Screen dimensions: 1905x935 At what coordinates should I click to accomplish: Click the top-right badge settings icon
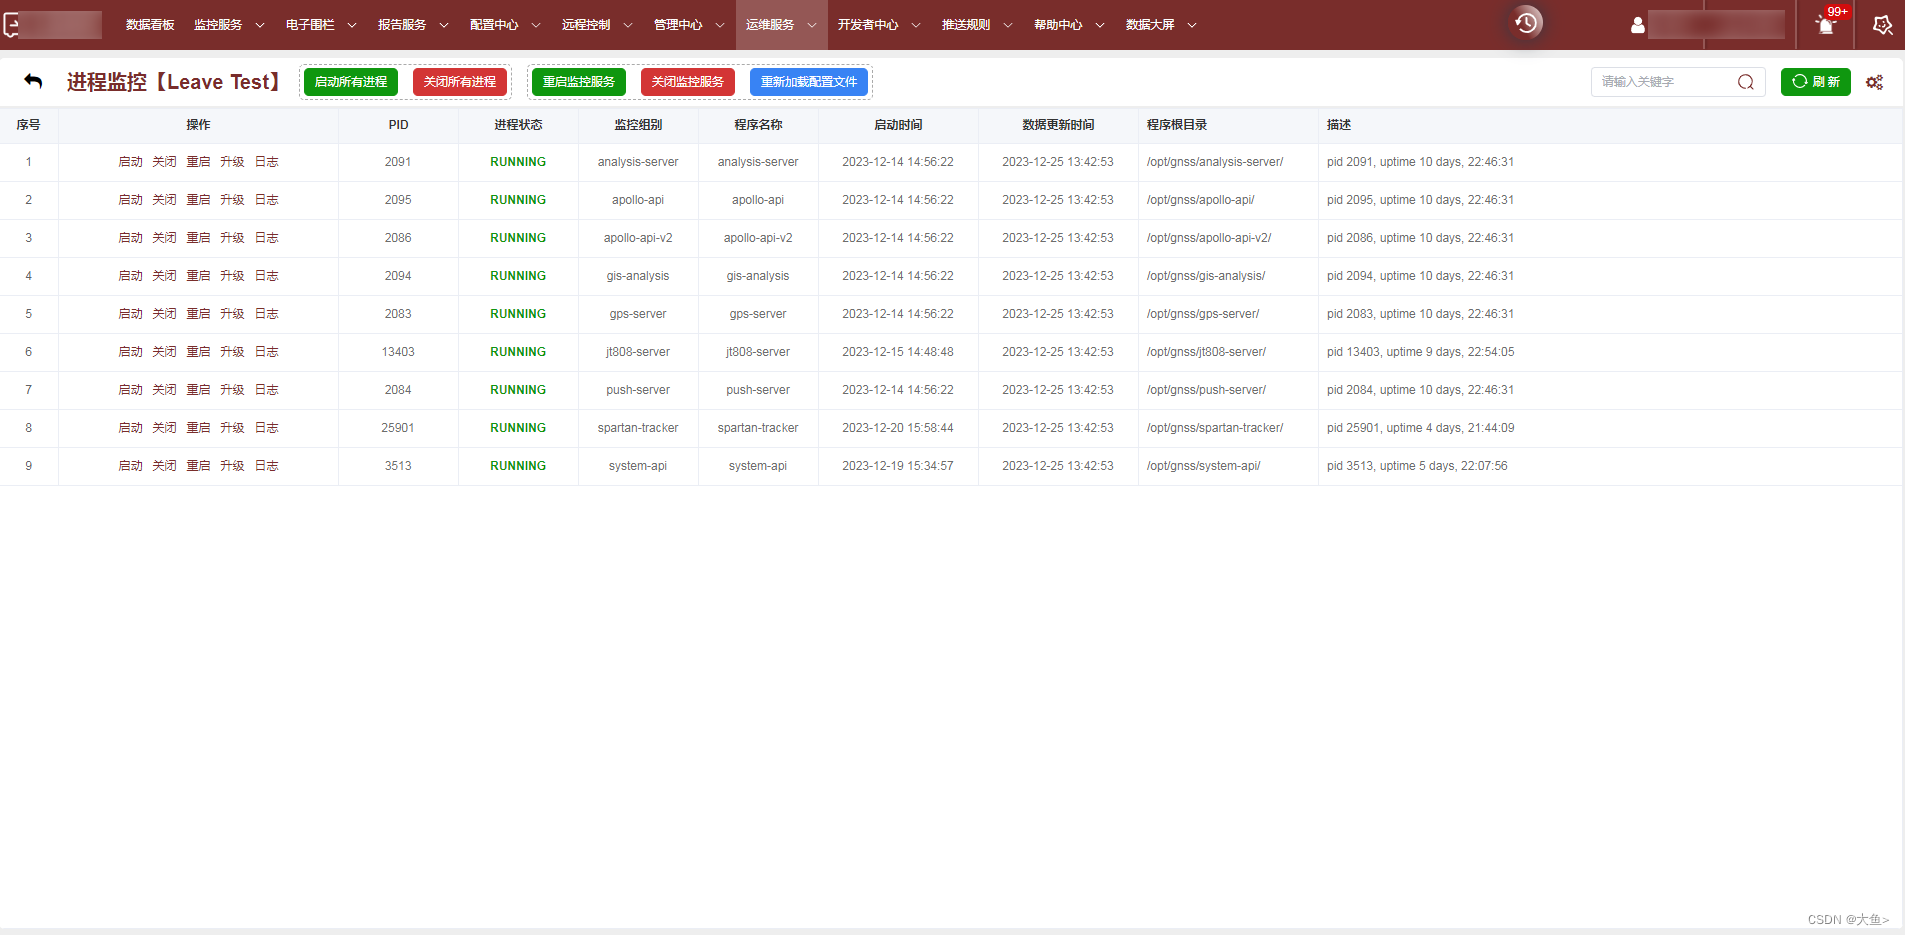1882,25
